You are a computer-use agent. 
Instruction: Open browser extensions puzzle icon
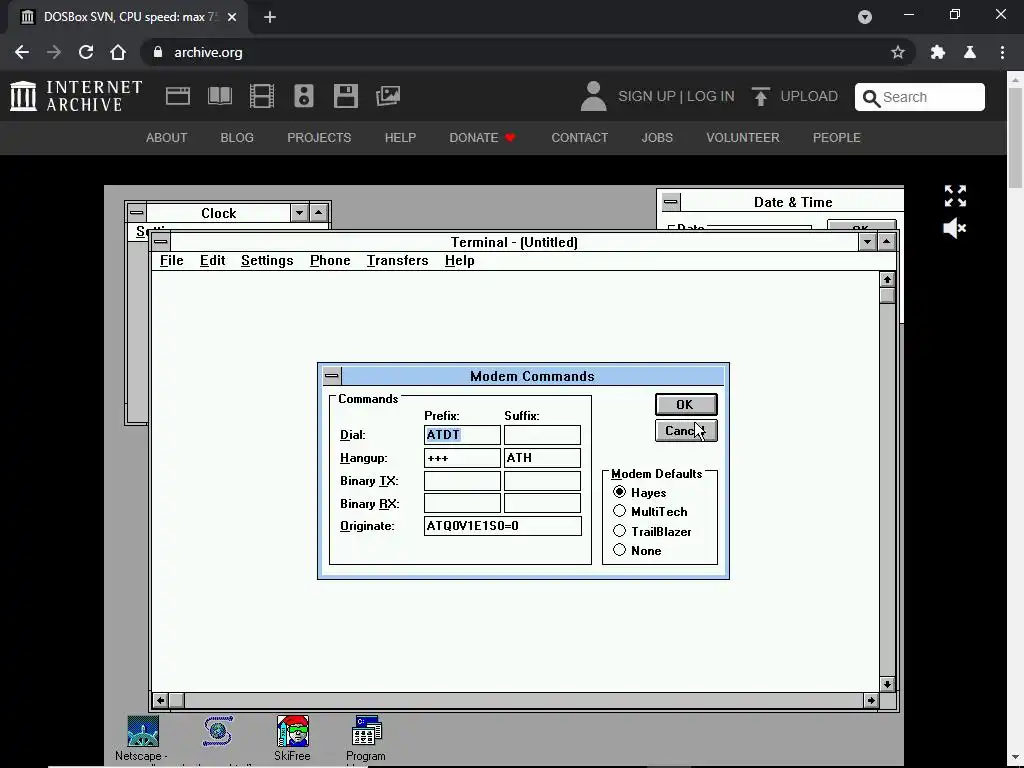coord(938,52)
